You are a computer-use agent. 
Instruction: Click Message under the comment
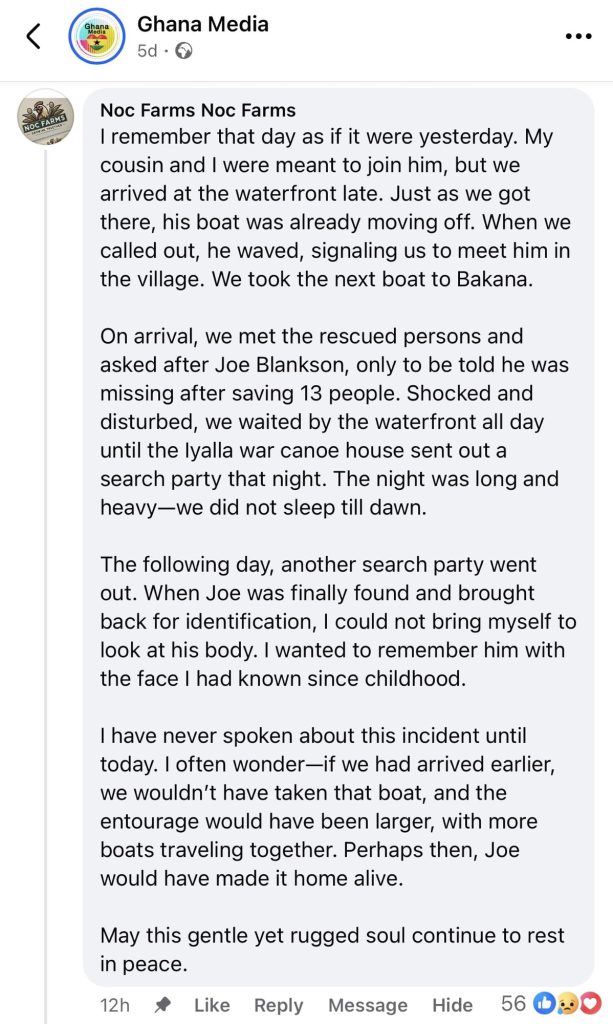click(x=368, y=1004)
